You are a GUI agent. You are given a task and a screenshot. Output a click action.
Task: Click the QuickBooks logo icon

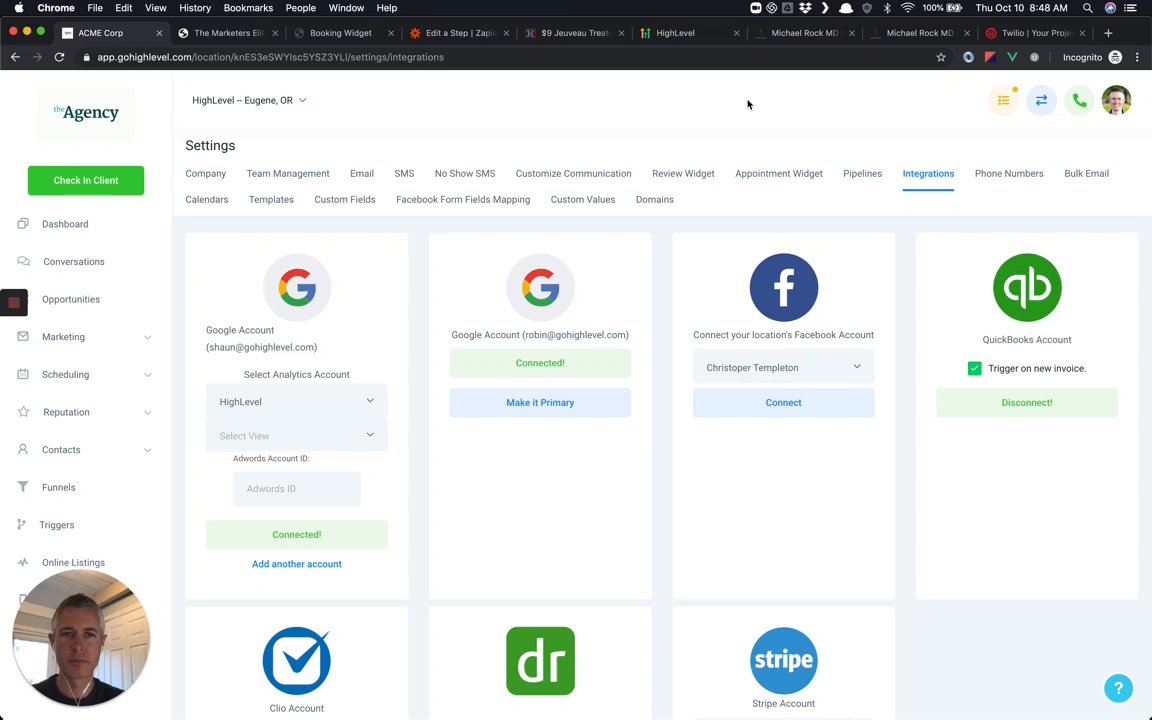point(1026,287)
